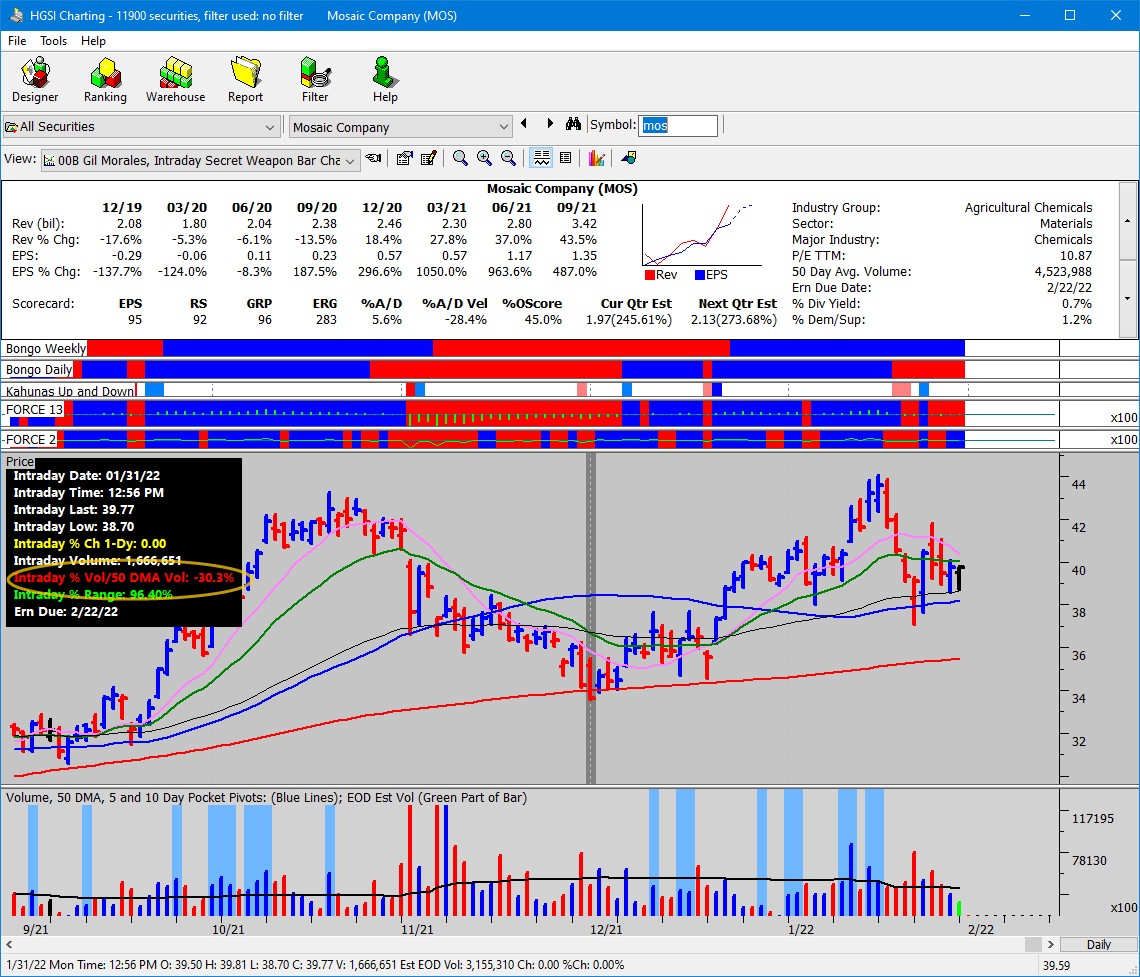The image size is (1140, 977).
Task: Click the P/E TTM value 10.87
Action: tap(1075, 256)
